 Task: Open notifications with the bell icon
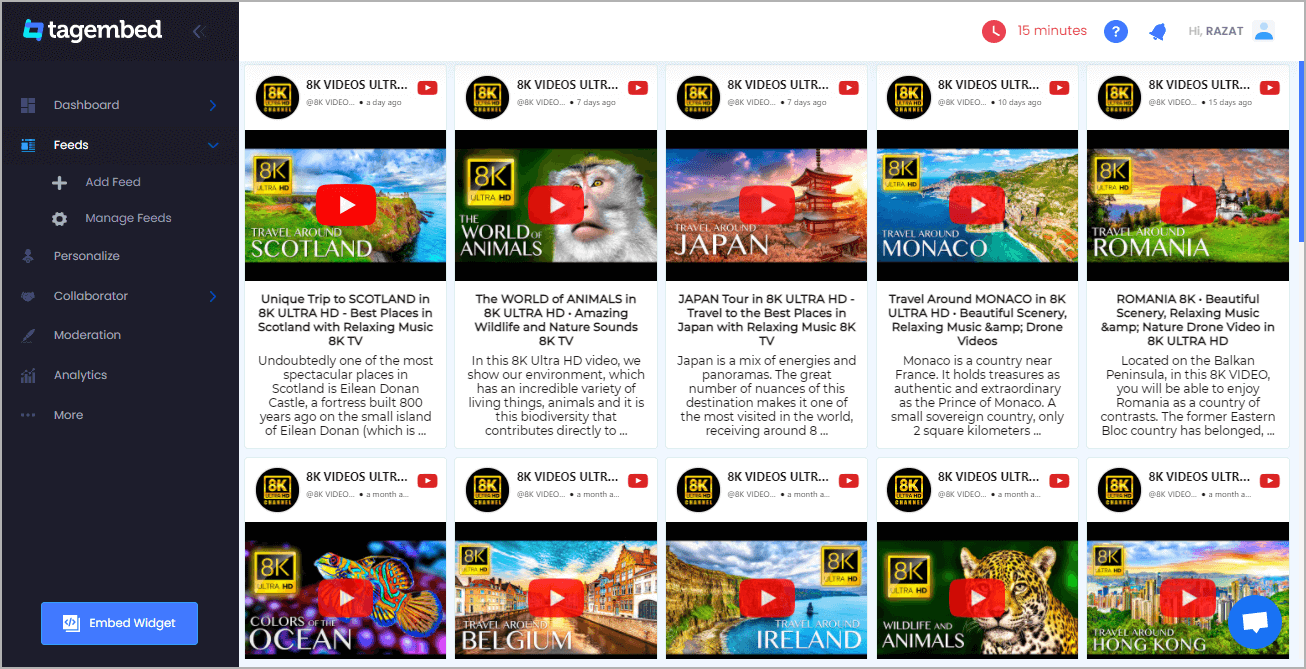coord(1157,31)
